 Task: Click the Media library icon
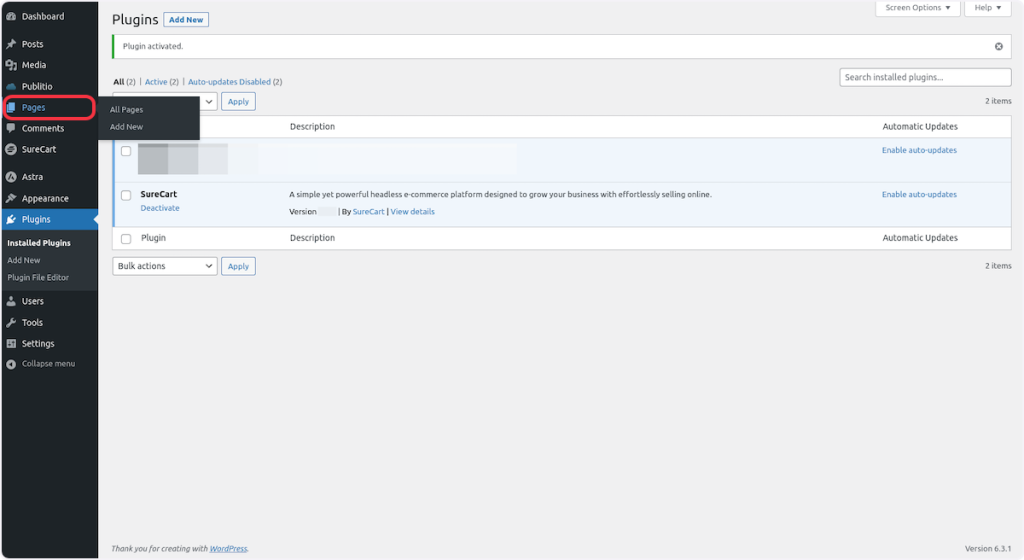click(11, 65)
